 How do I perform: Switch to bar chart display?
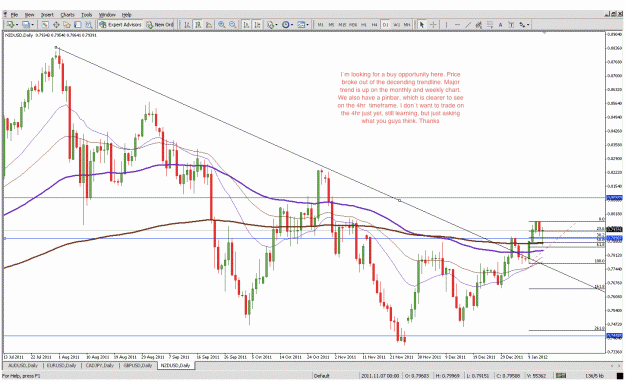click(187, 25)
